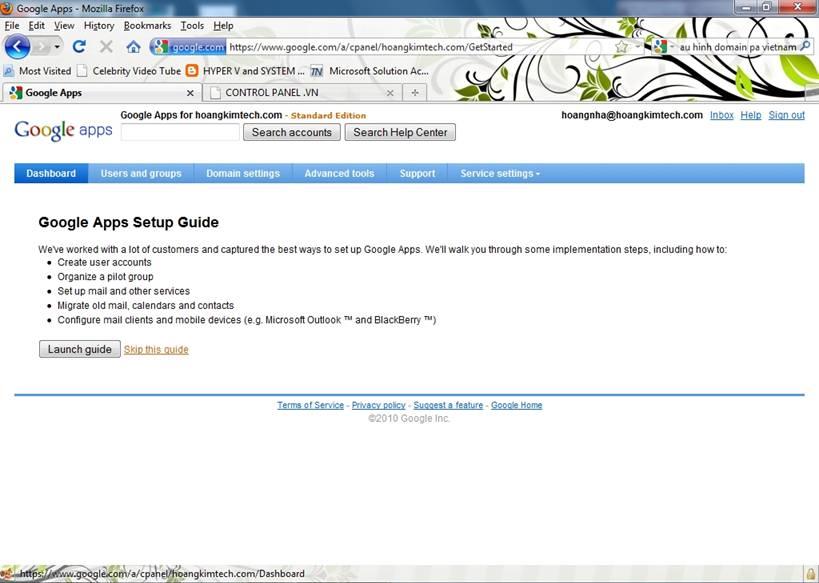Click hoangnha@hoangkimtech.com account text
Screen dimensions: 819x583
tap(632, 115)
